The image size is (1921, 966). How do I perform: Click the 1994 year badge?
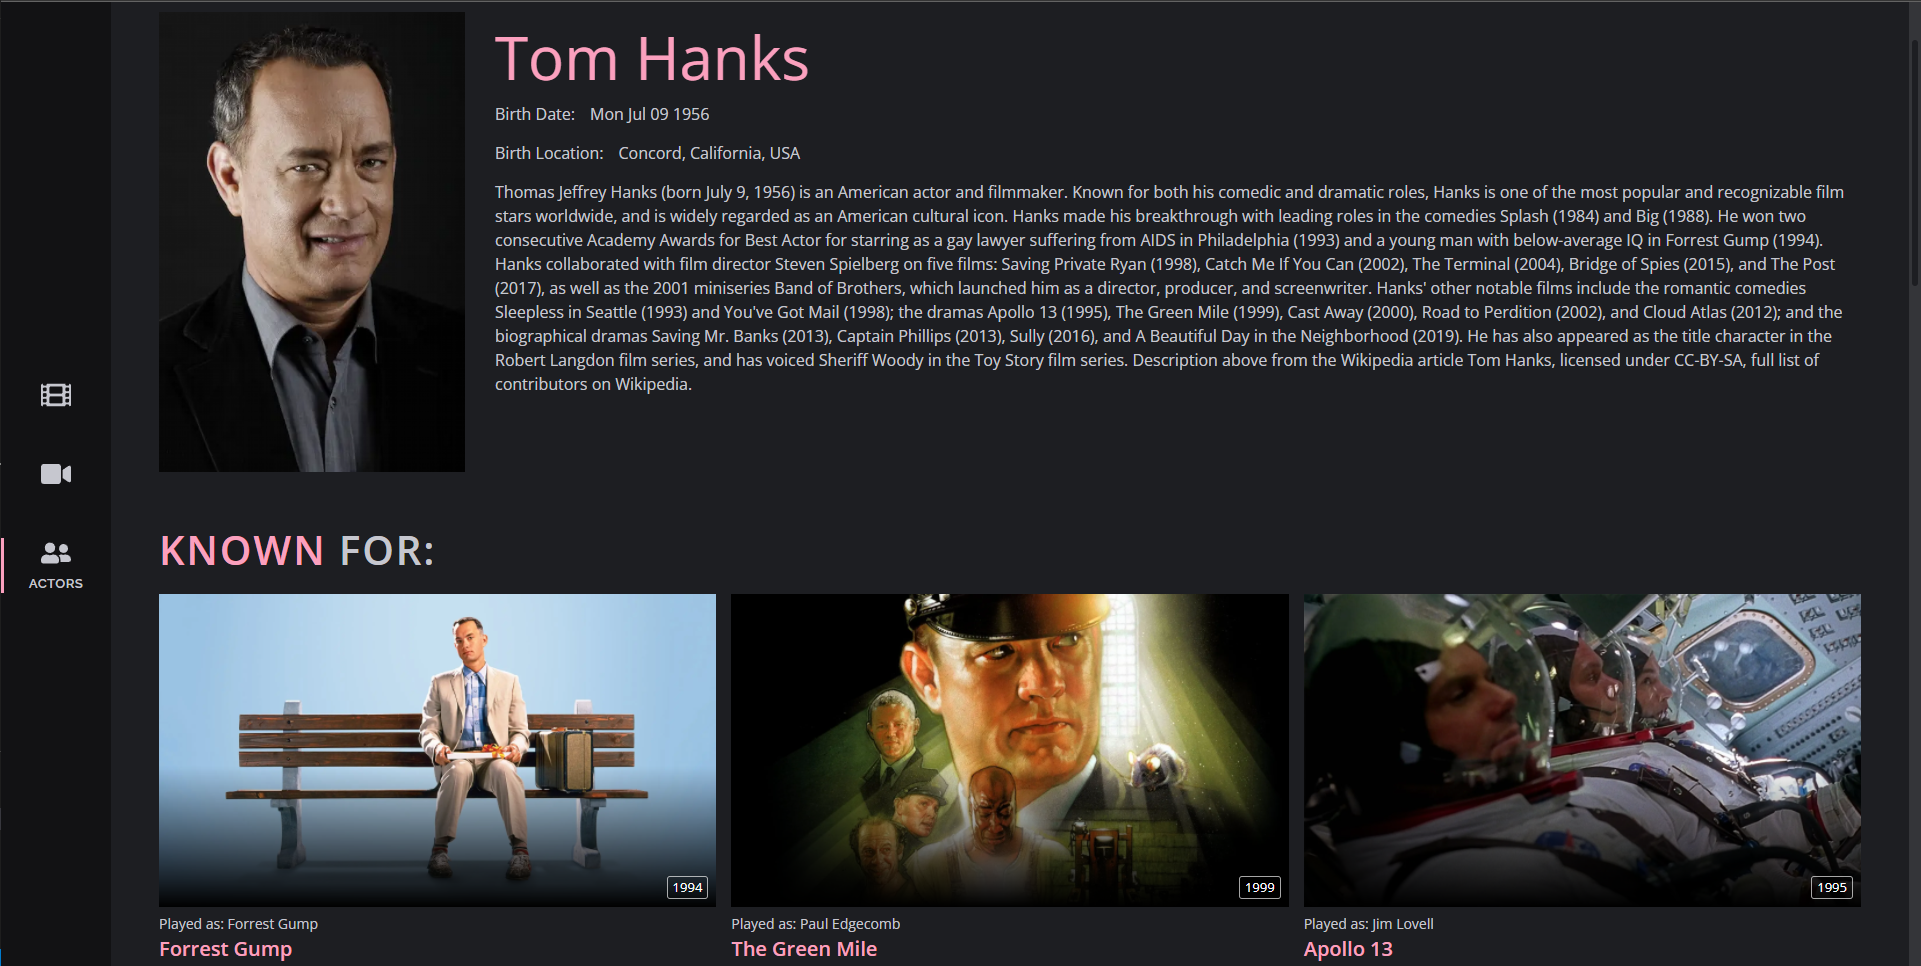[x=687, y=887]
